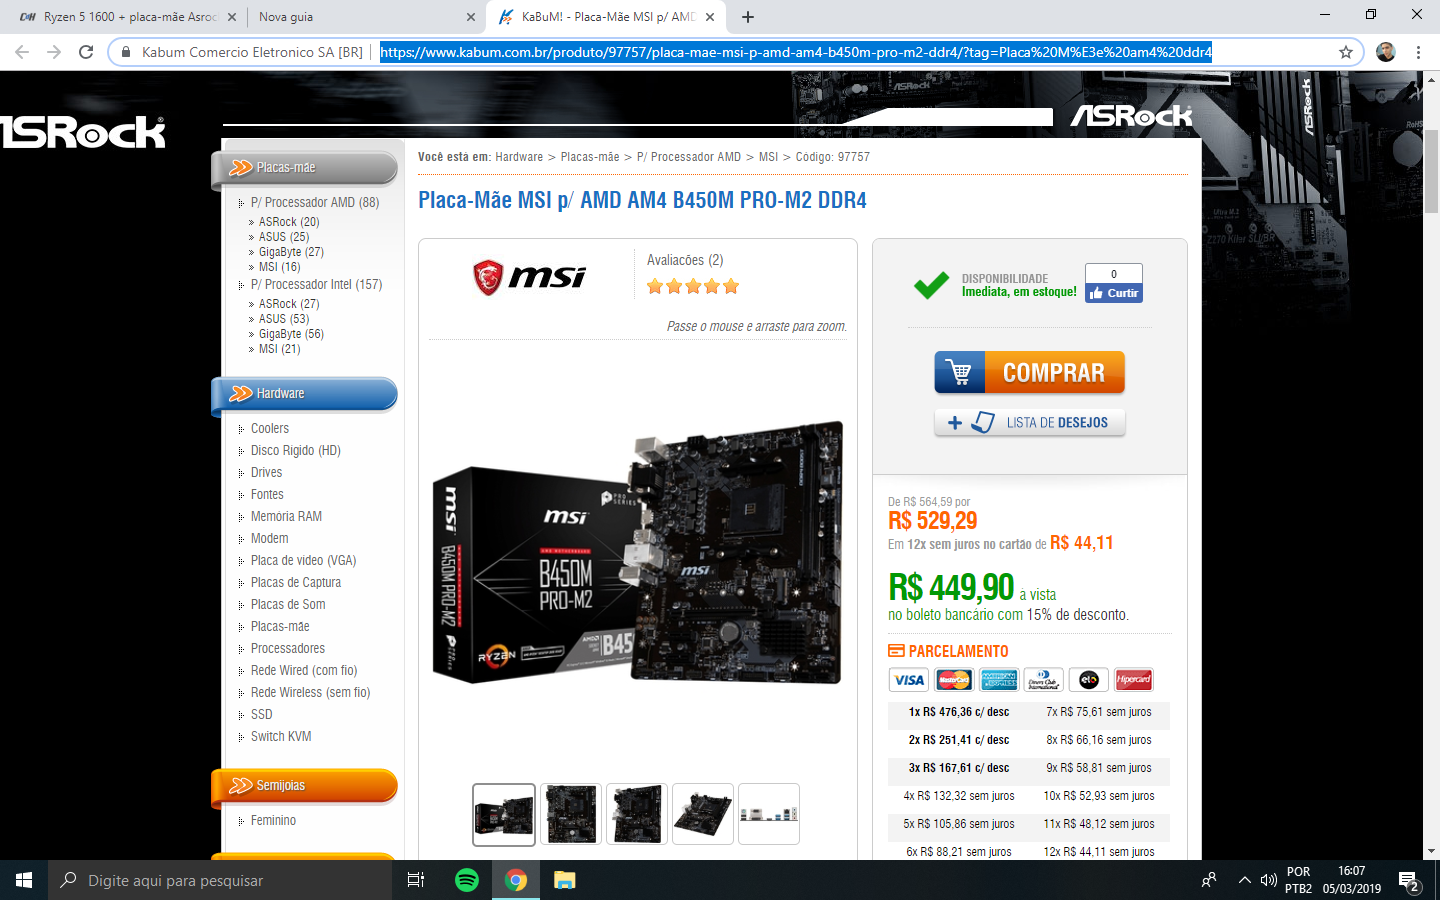Open File Explorer from the taskbar
This screenshot has height=900, width=1440.
click(x=565, y=880)
